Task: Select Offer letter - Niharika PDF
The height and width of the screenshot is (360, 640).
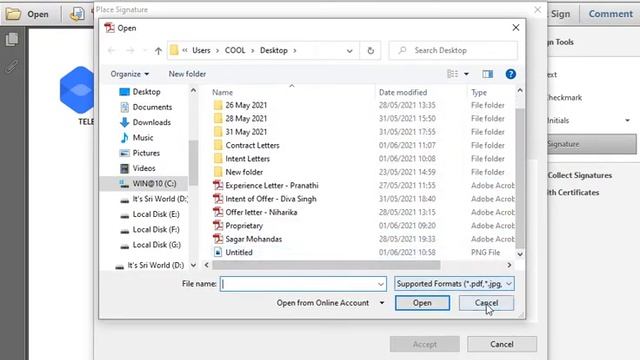Action: (261, 213)
